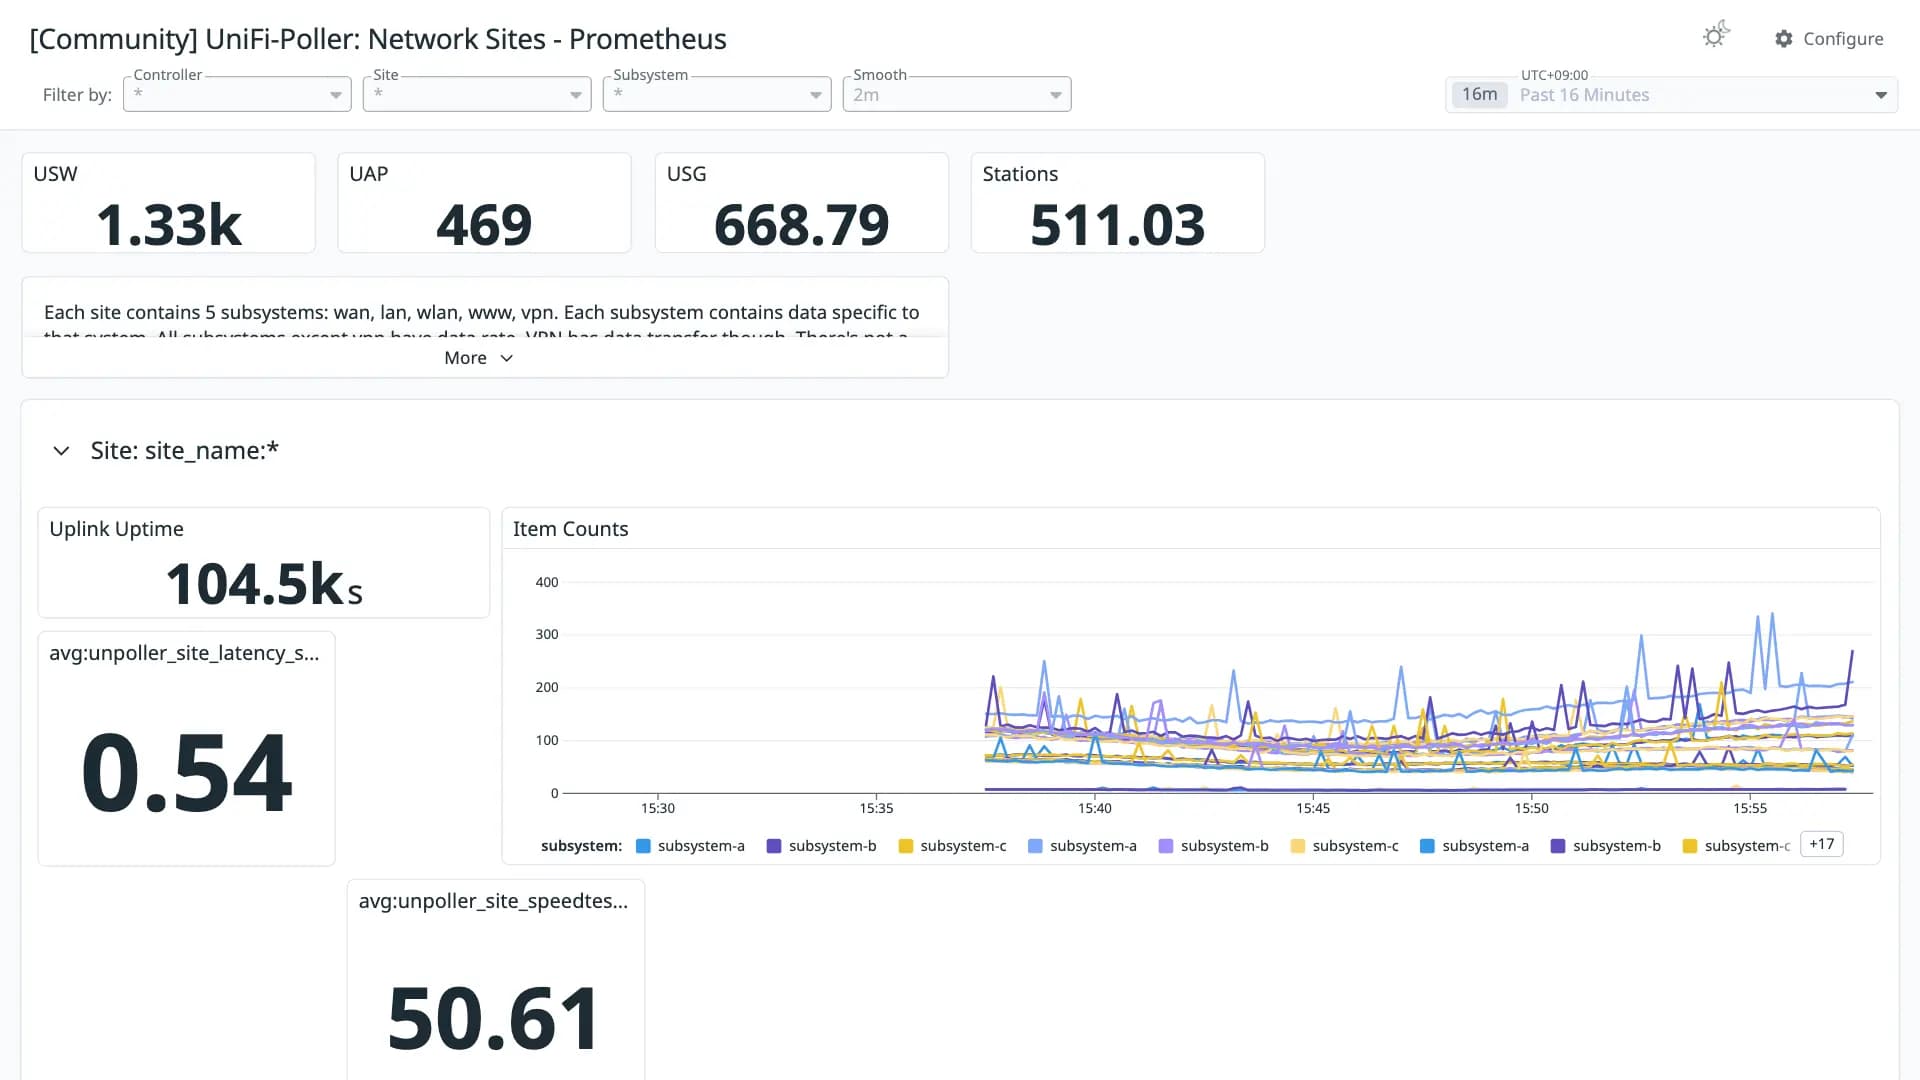
Task: Click the latency value 0.54
Action: click(187, 773)
